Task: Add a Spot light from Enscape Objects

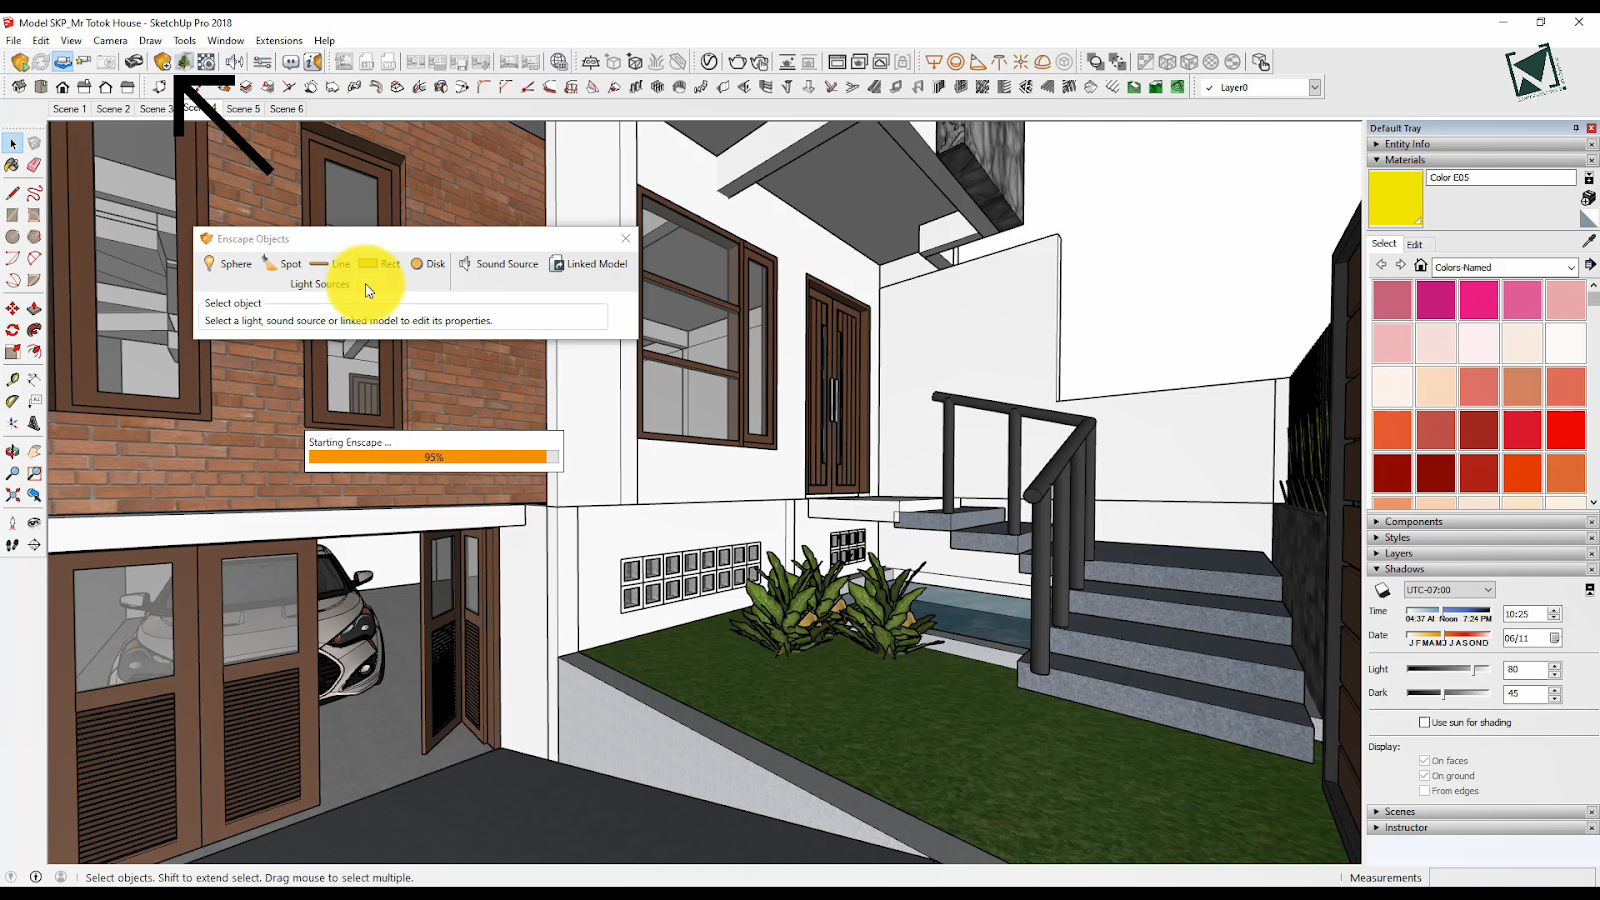Action: coord(283,263)
